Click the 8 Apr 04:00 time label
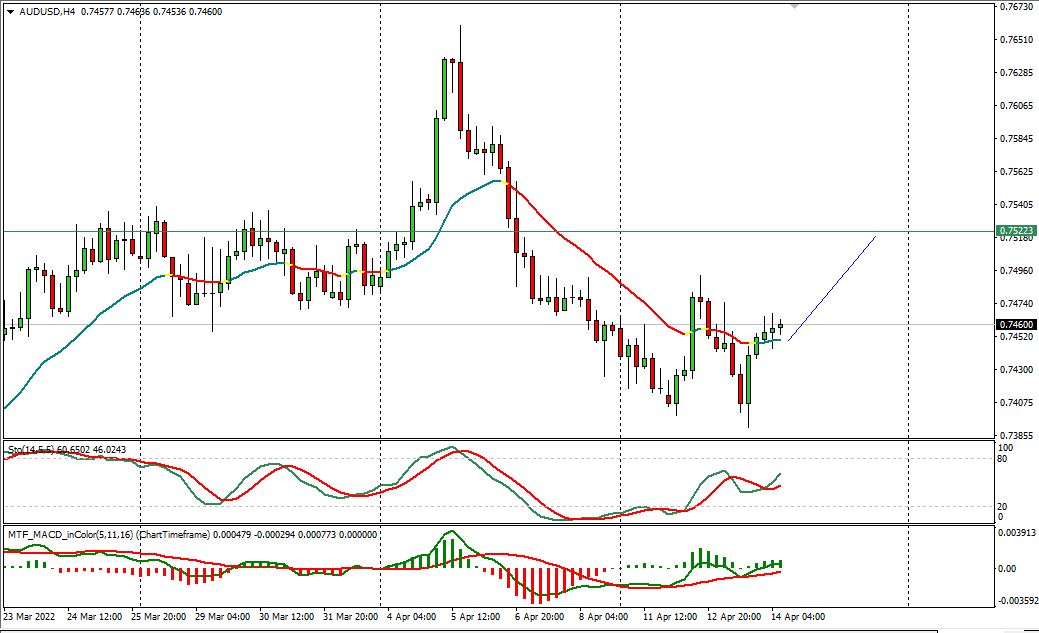 pos(604,616)
